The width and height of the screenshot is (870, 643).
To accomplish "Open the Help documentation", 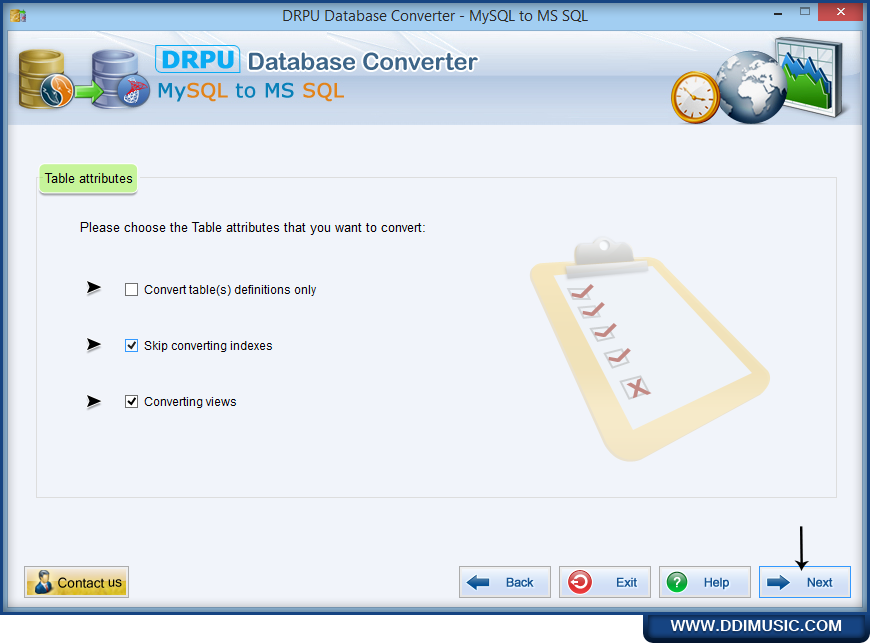I will pos(705,582).
